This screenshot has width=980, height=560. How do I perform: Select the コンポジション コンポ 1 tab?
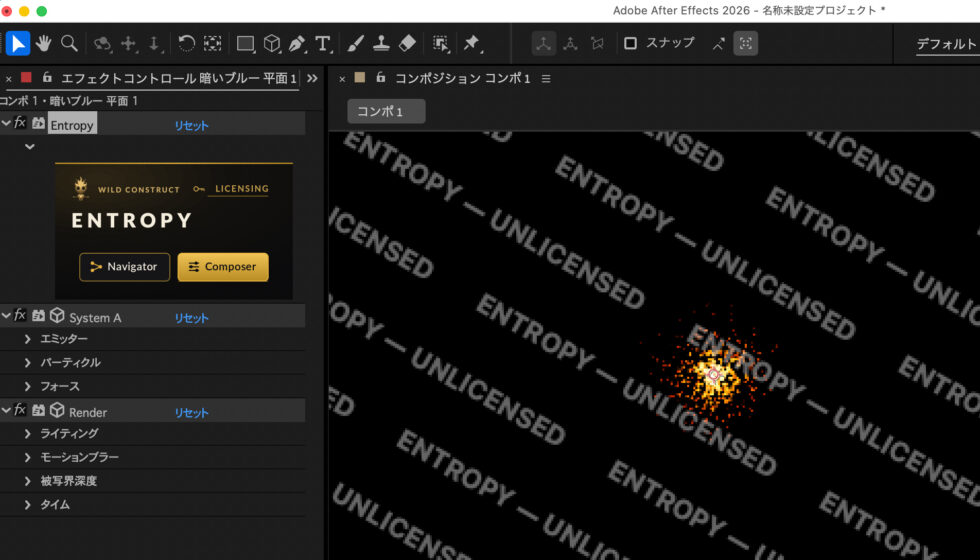pos(462,78)
